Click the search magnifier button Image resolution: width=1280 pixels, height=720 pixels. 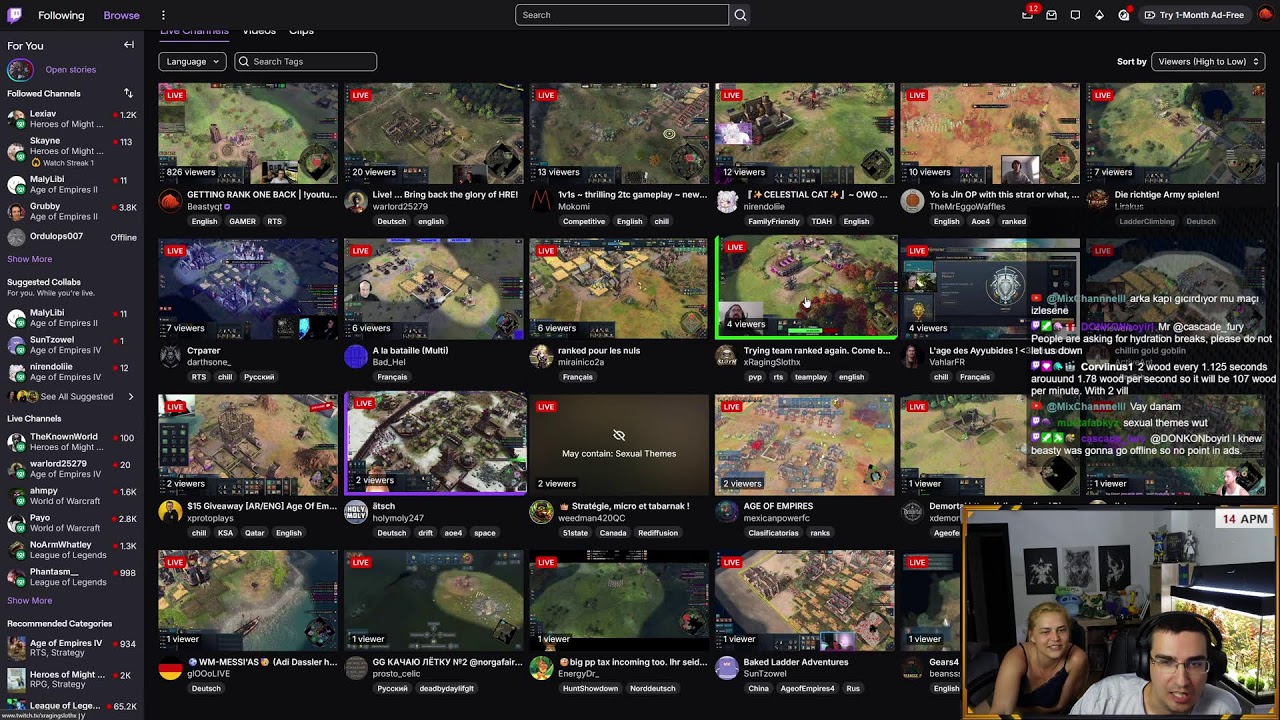740,15
